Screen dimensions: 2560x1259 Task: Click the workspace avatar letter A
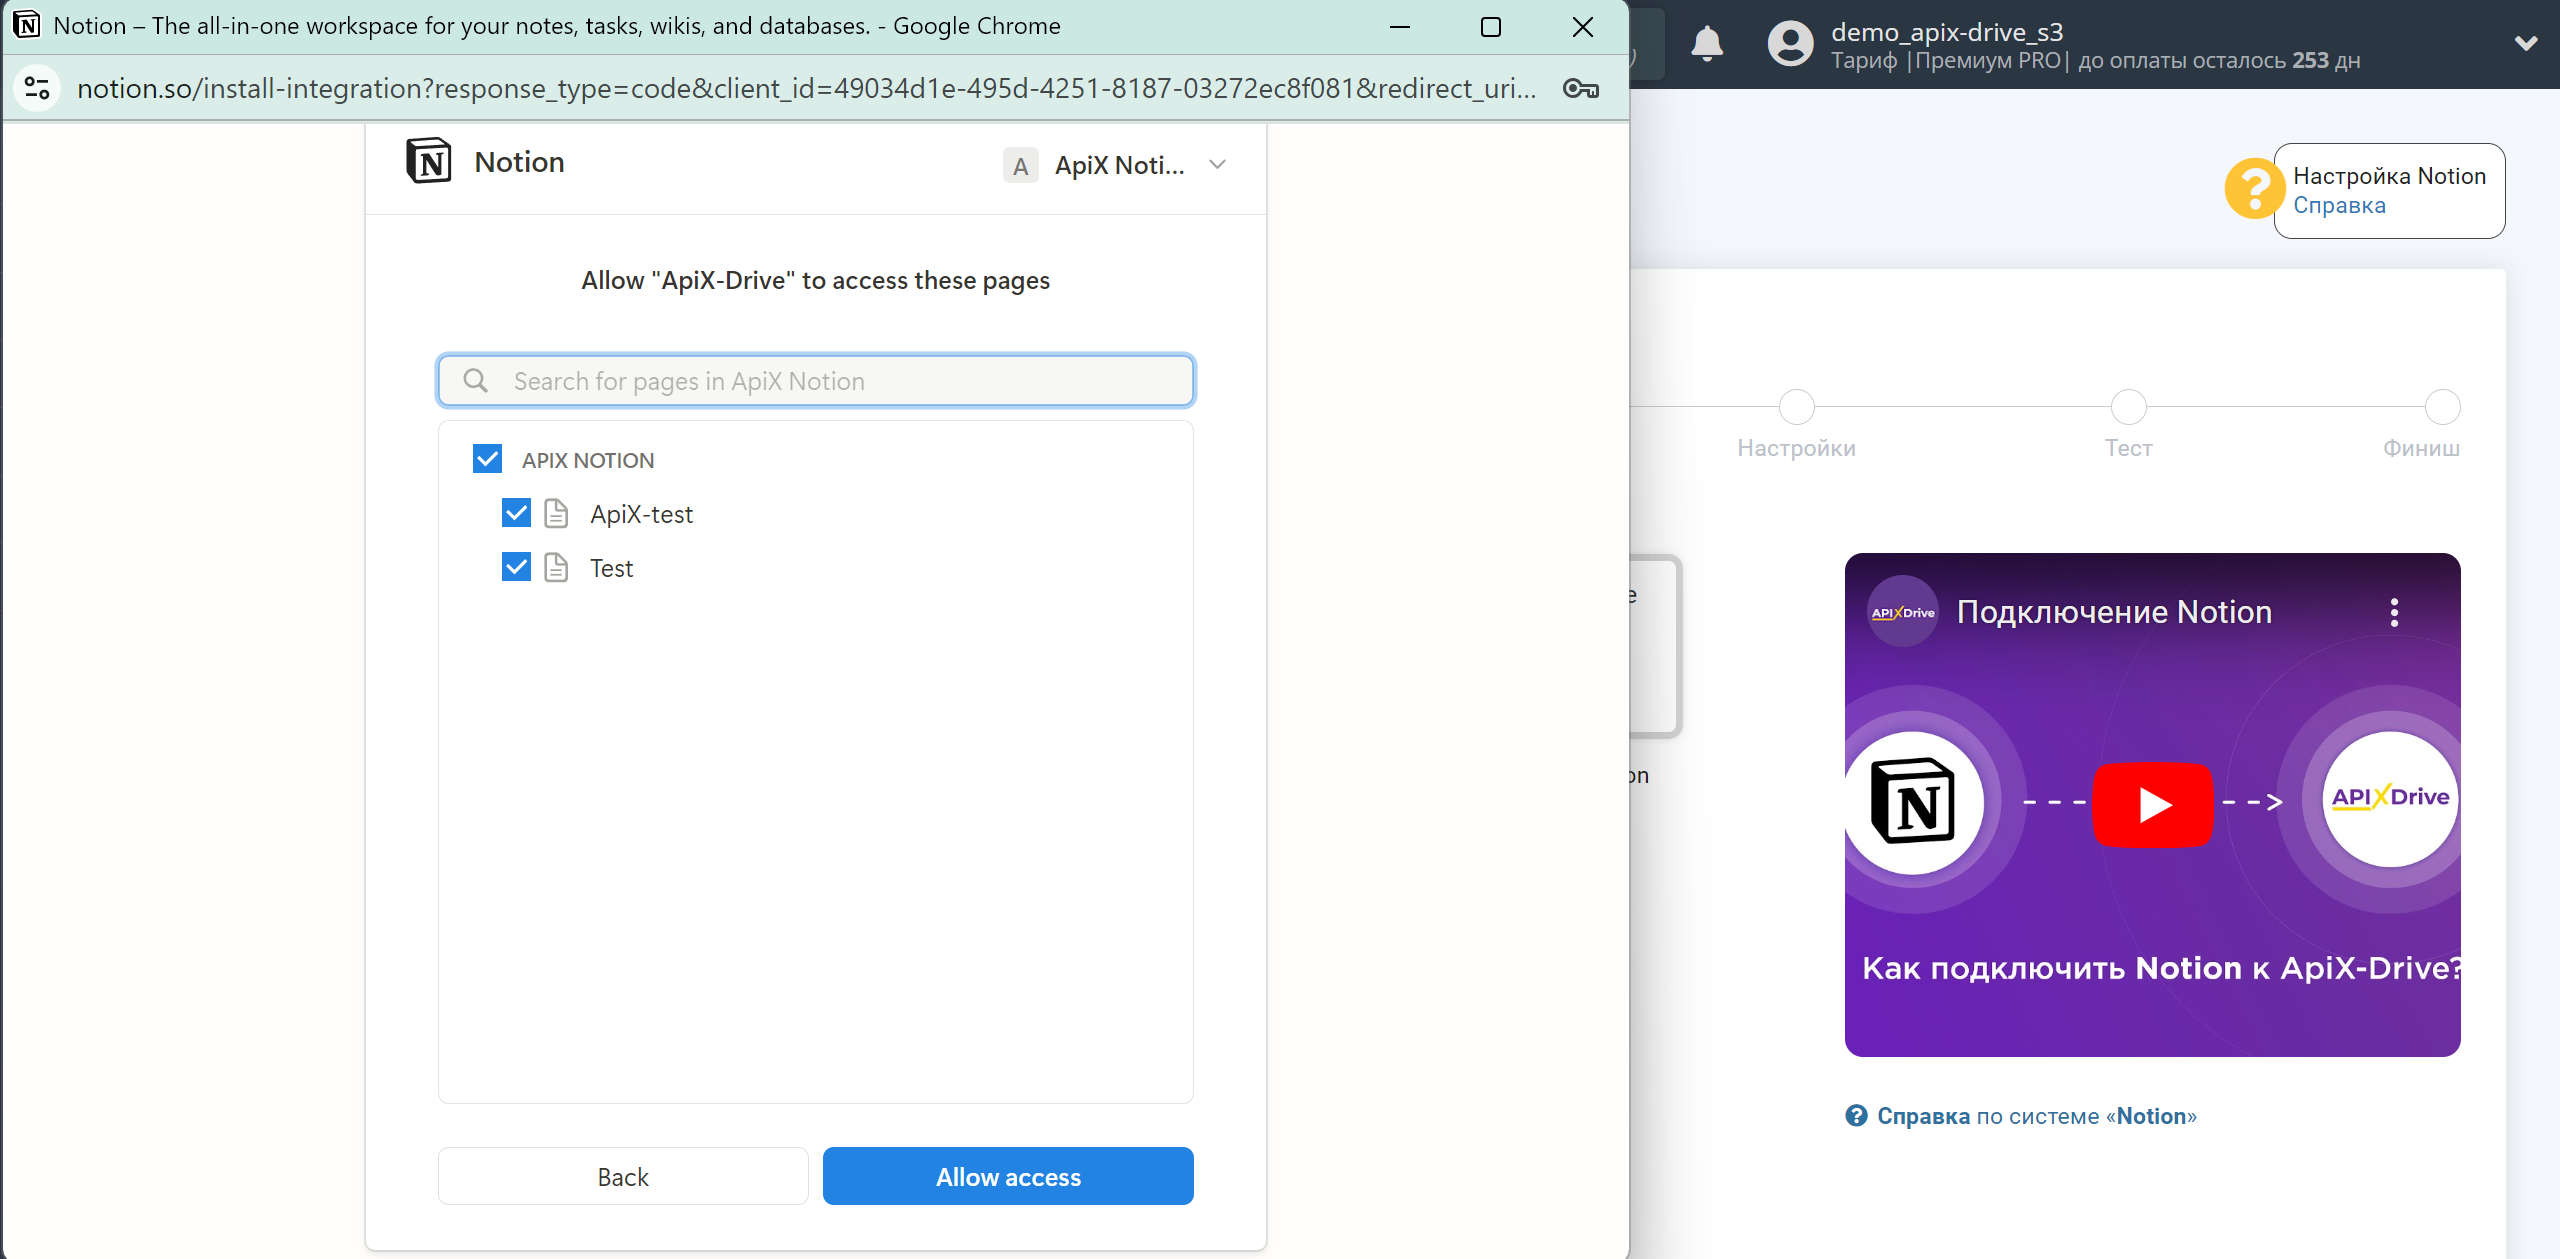1021,165
